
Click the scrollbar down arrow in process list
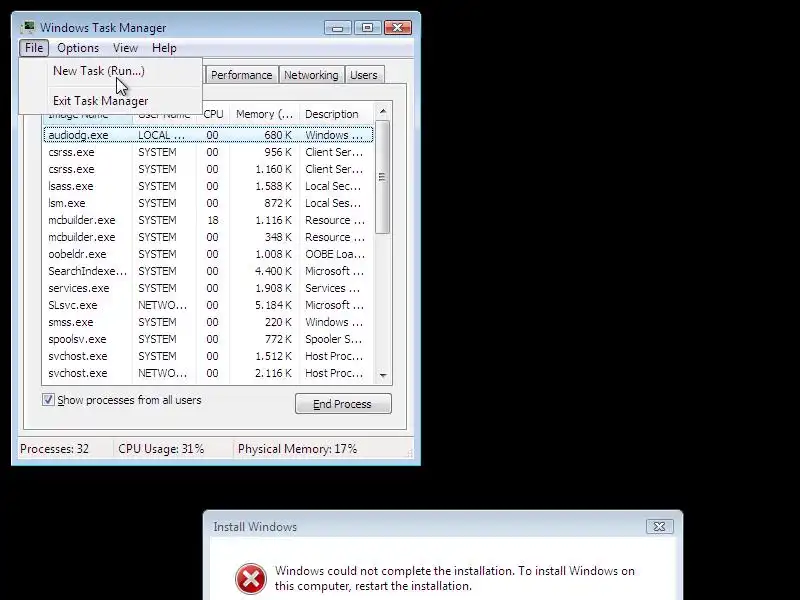[x=383, y=376]
